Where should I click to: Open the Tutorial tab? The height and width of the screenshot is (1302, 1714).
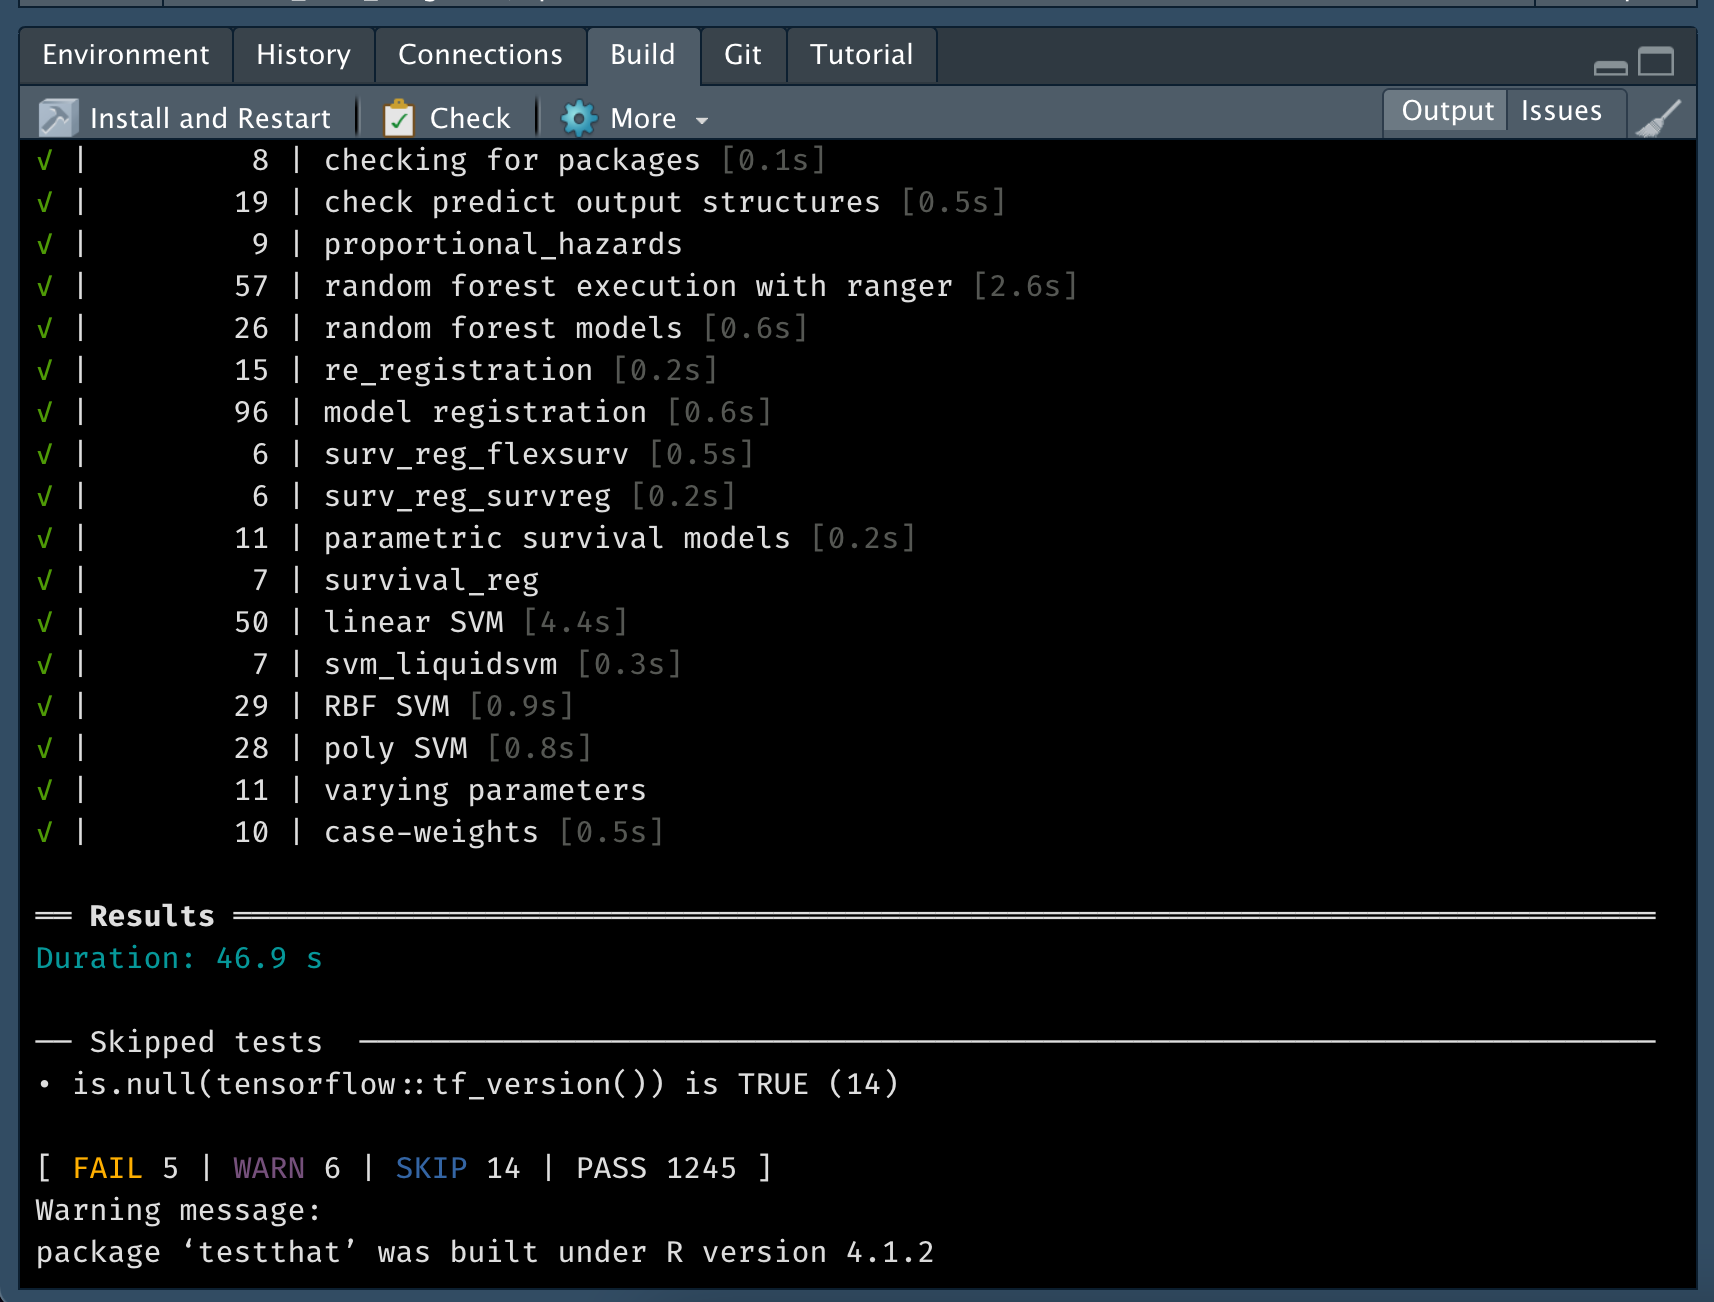pos(861,55)
